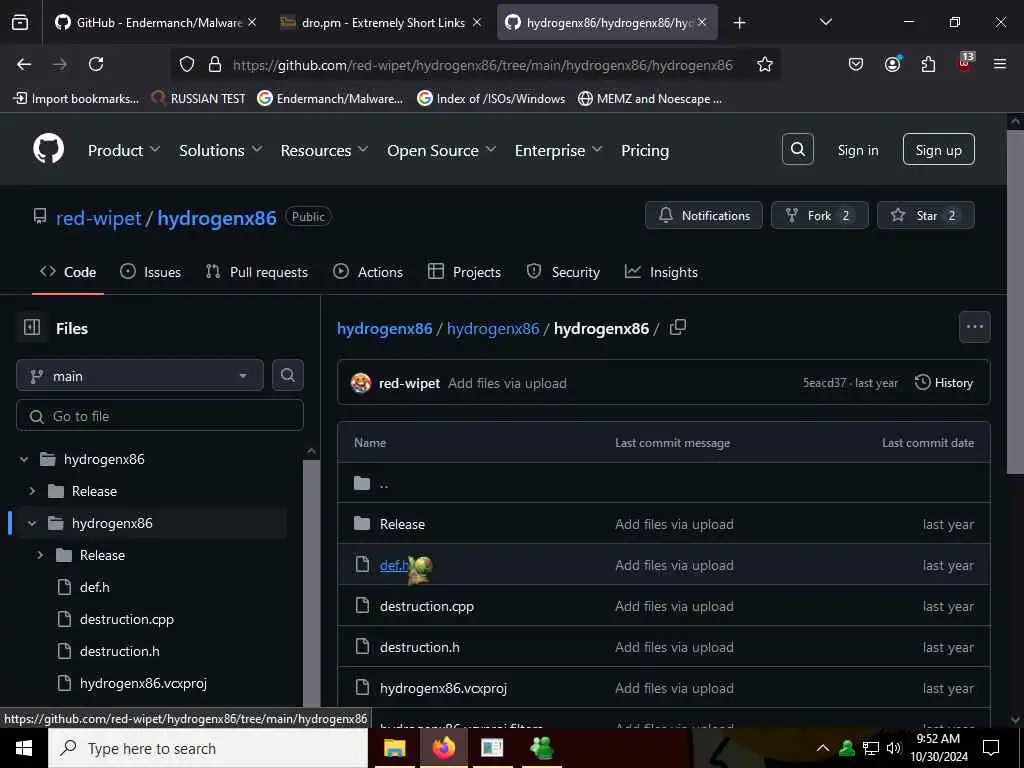Viewport: 1024px width, 768px height.
Task: Click the Sign up button
Action: [938, 150]
